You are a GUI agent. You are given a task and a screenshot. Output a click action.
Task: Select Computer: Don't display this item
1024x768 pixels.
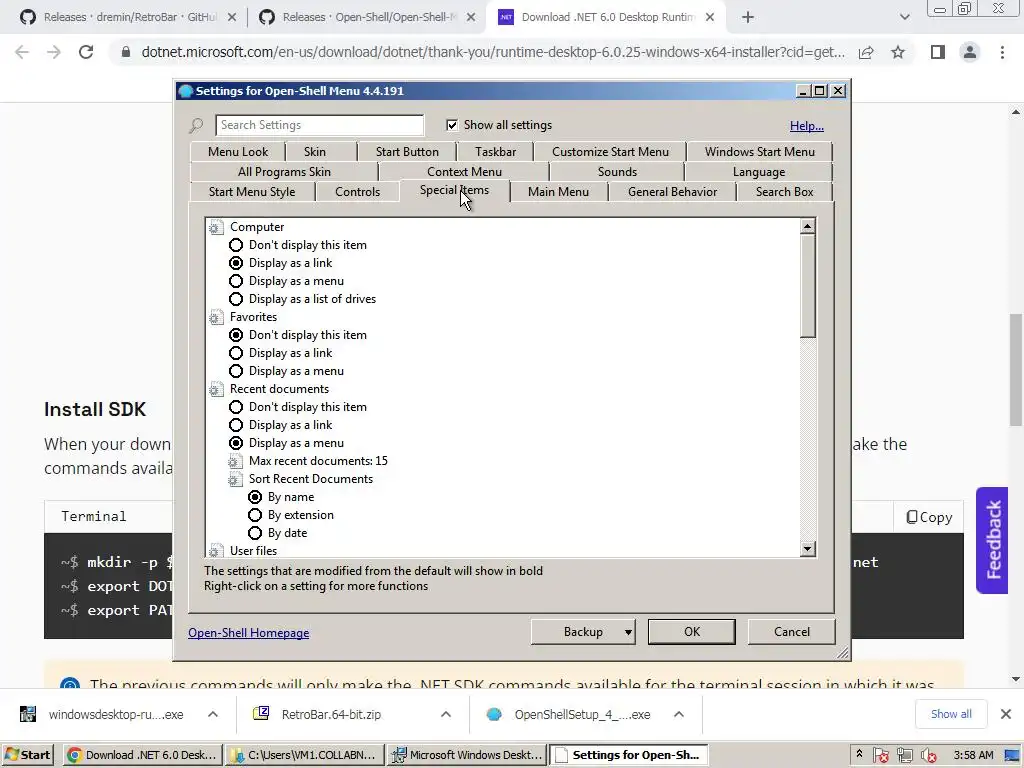pyautogui.click(x=236, y=245)
